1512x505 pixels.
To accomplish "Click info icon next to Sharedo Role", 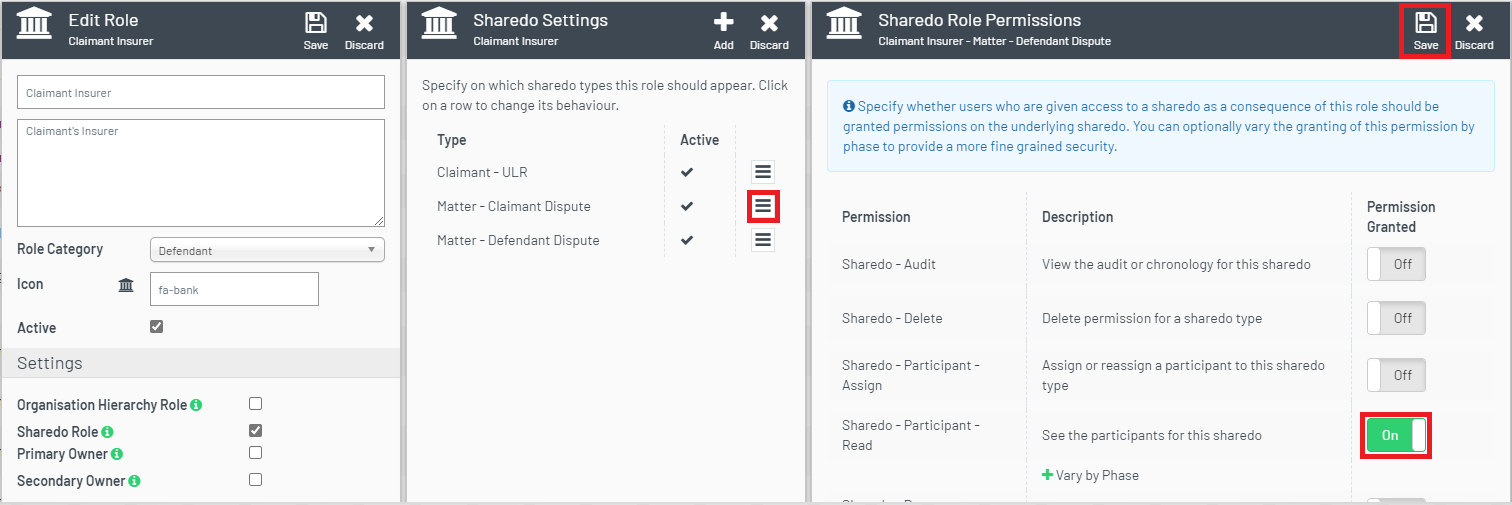I will [x=107, y=432].
